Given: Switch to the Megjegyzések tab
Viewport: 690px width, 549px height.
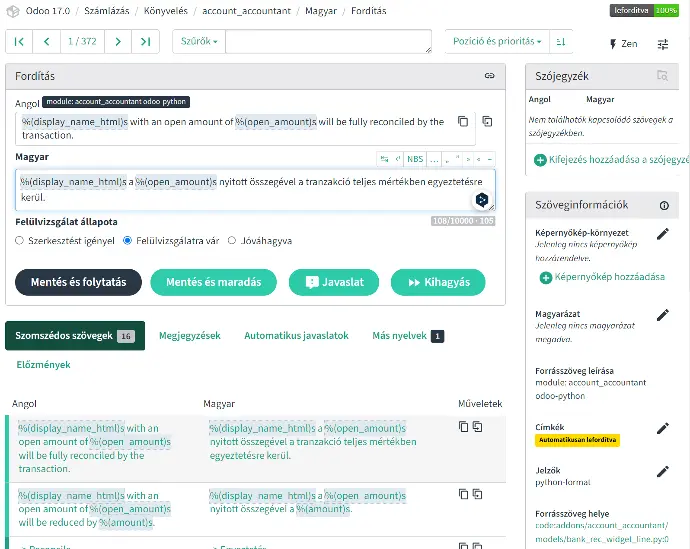Looking at the screenshot, I should 190,336.
